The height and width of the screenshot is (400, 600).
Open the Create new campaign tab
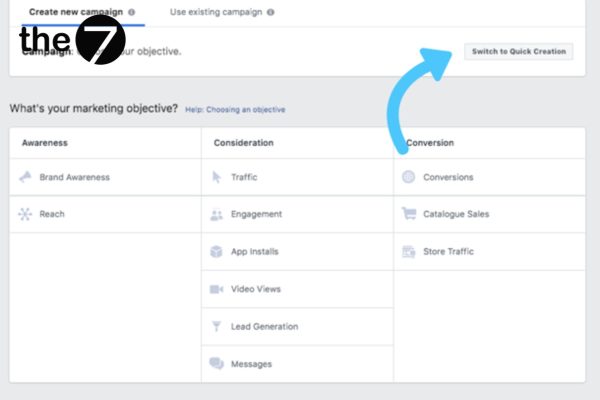tap(76, 12)
